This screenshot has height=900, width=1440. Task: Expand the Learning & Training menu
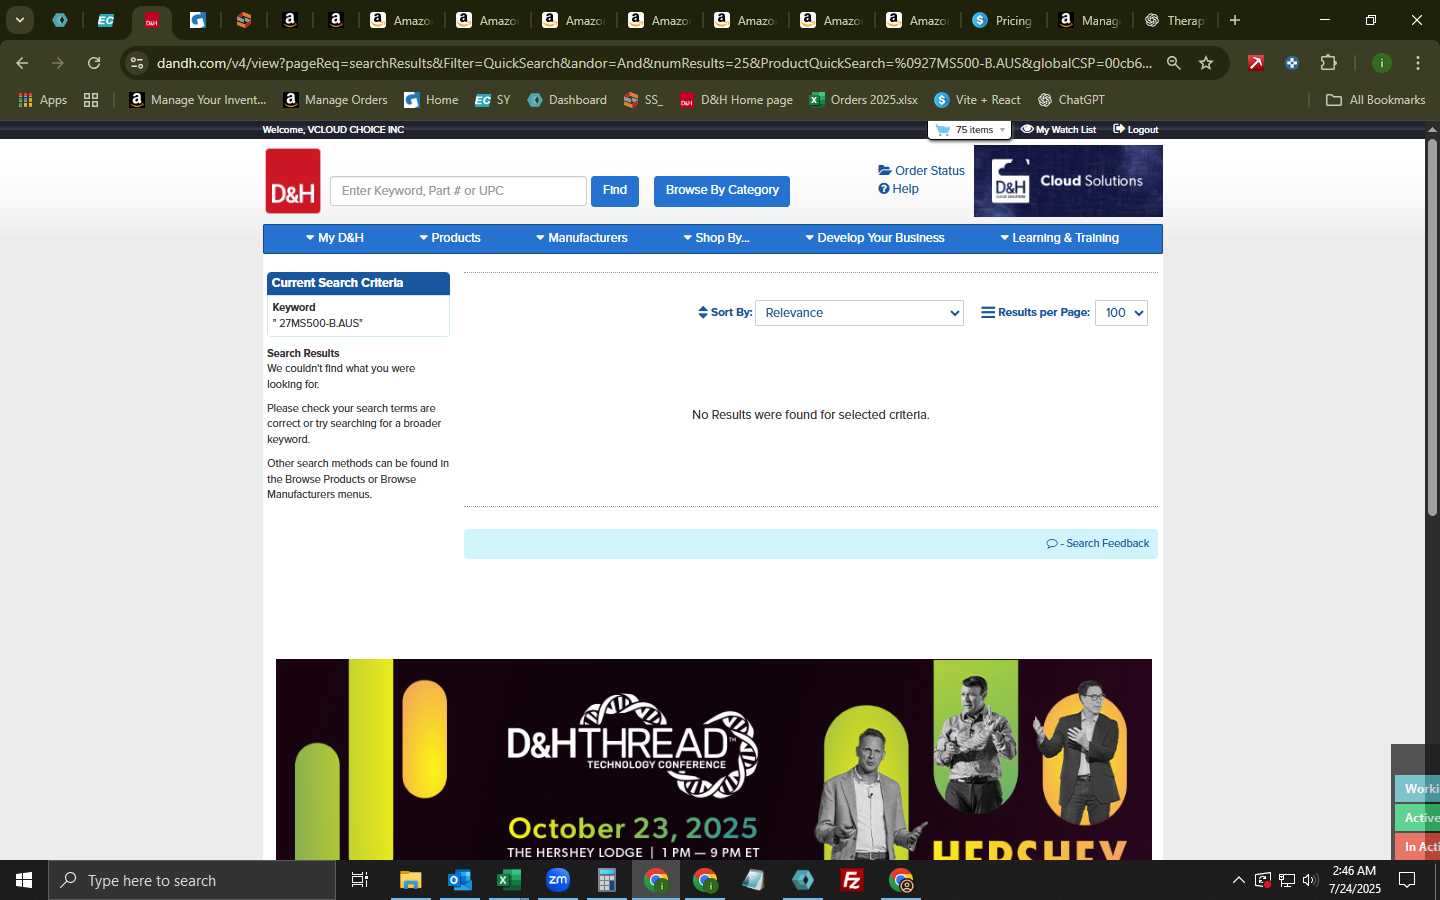[x=1060, y=238]
